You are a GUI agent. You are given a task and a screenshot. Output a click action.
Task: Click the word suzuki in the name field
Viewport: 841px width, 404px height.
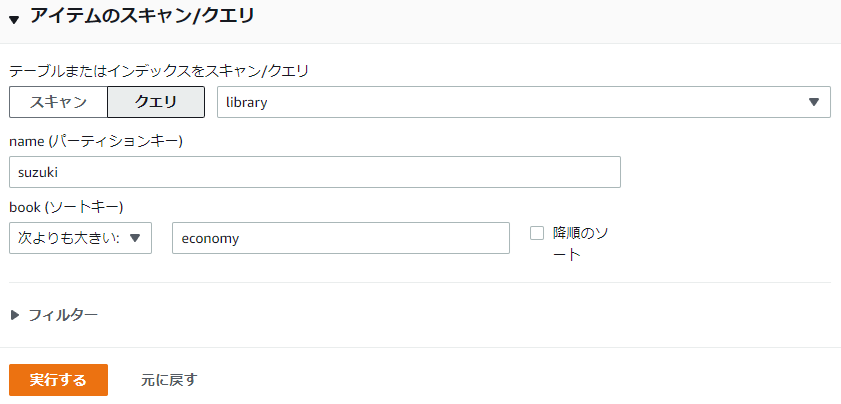(38, 172)
